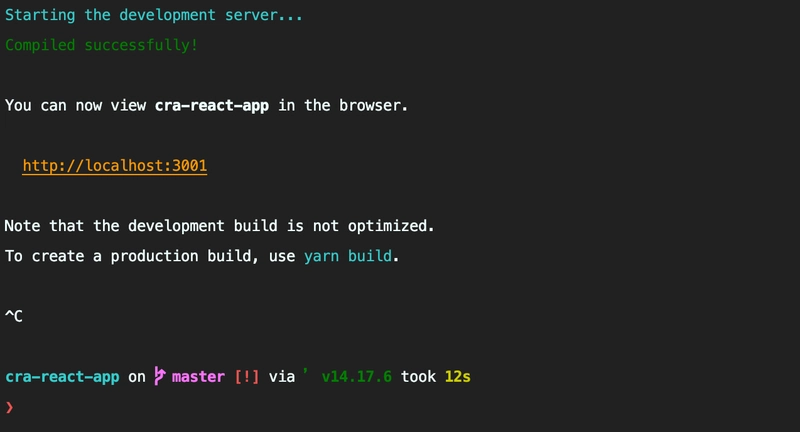Click 'Starting the development server...' line

pos(154,15)
